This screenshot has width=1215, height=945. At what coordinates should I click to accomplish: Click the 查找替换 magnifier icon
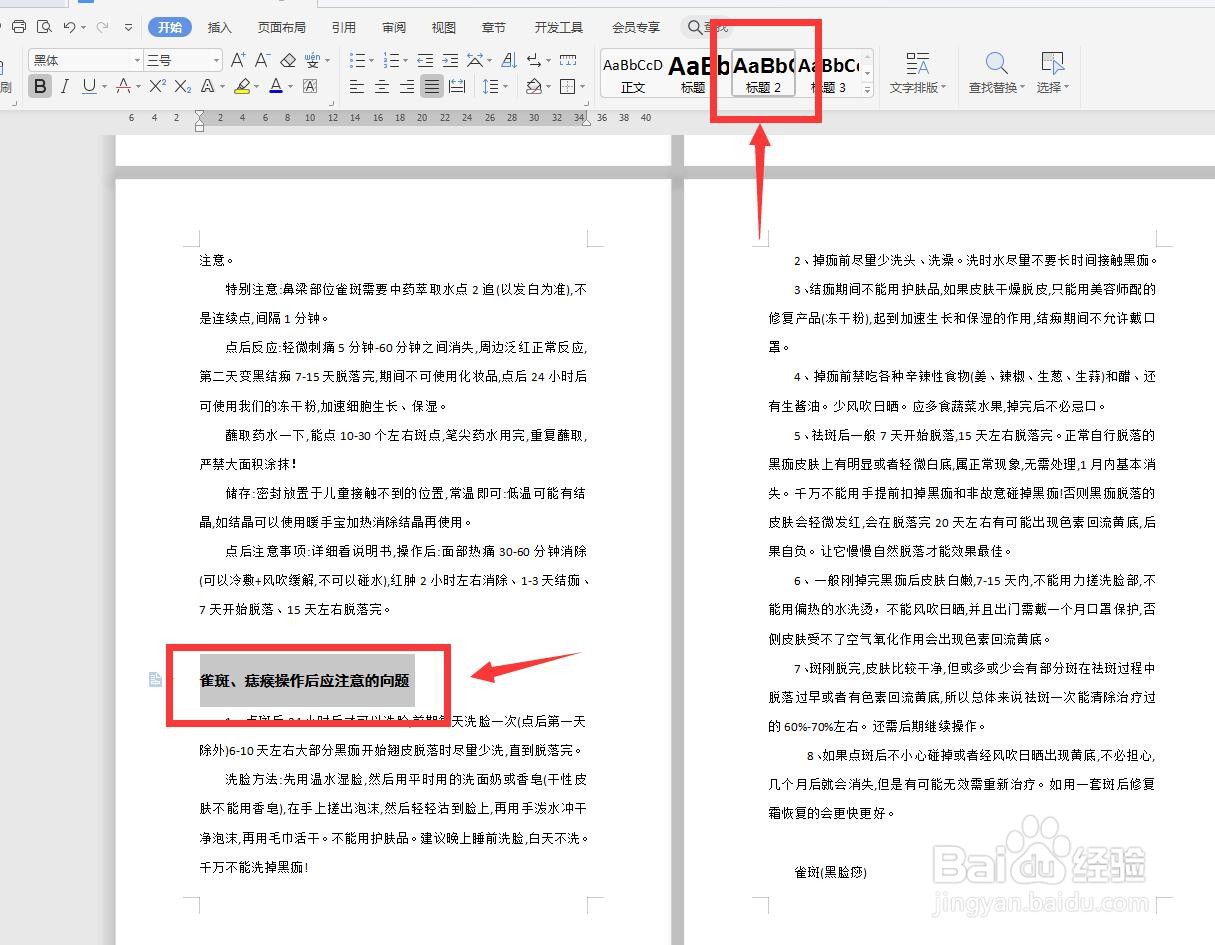coord(996,64)
